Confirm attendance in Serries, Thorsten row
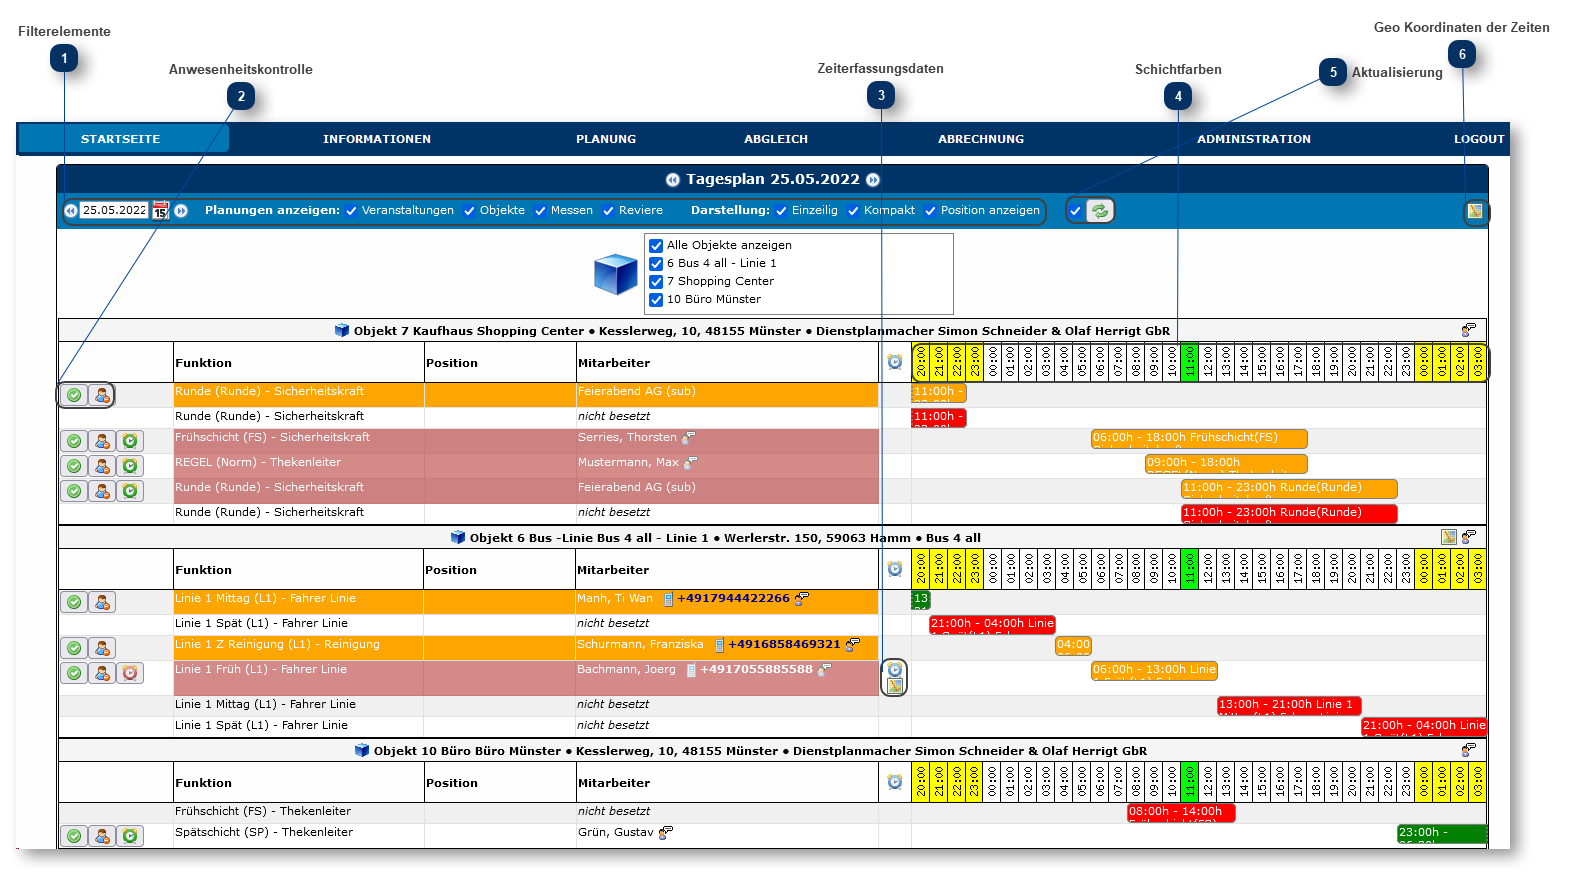 (x=74, y=441)
